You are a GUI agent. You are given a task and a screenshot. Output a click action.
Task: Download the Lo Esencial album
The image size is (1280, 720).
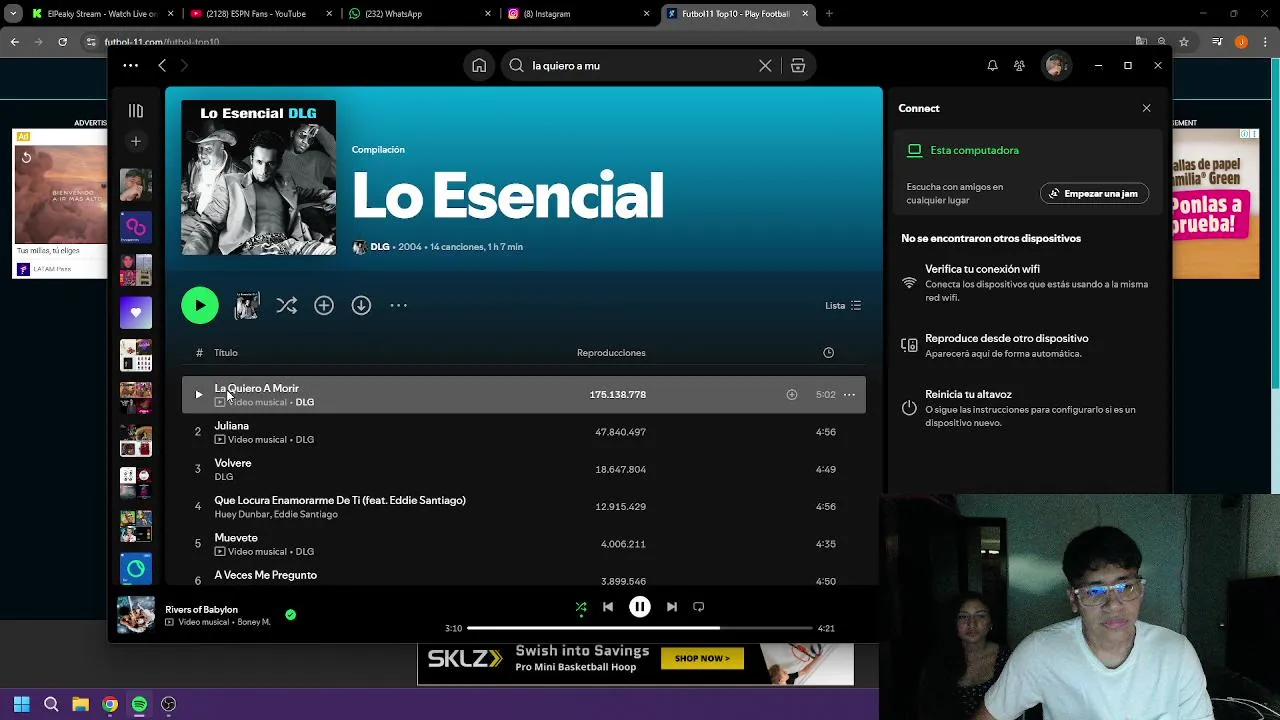361,305
